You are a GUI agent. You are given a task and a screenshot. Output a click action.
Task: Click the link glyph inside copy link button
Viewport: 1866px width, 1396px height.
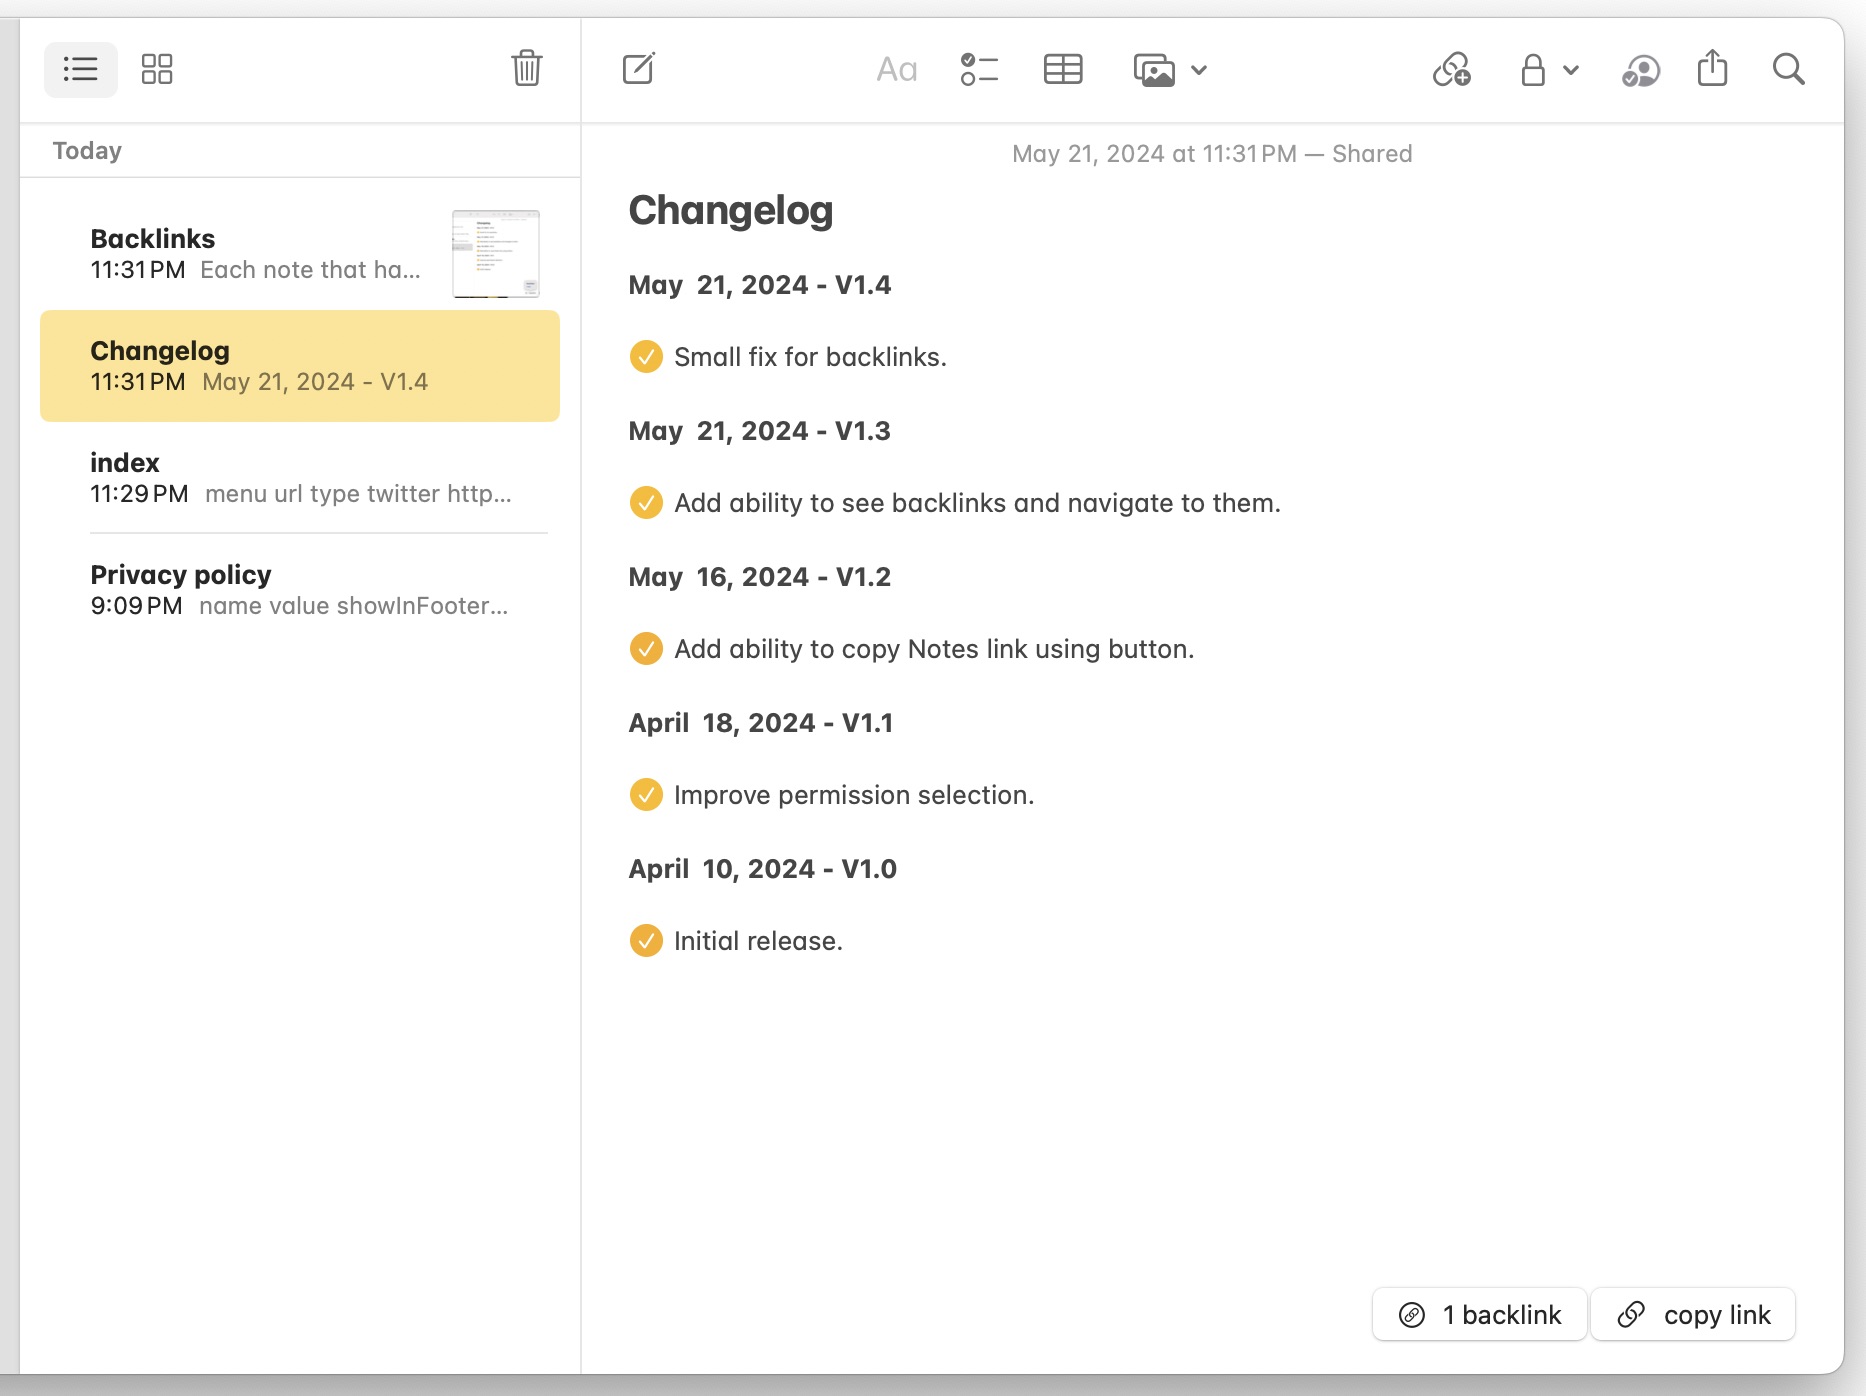(x=1631, y=1314)
